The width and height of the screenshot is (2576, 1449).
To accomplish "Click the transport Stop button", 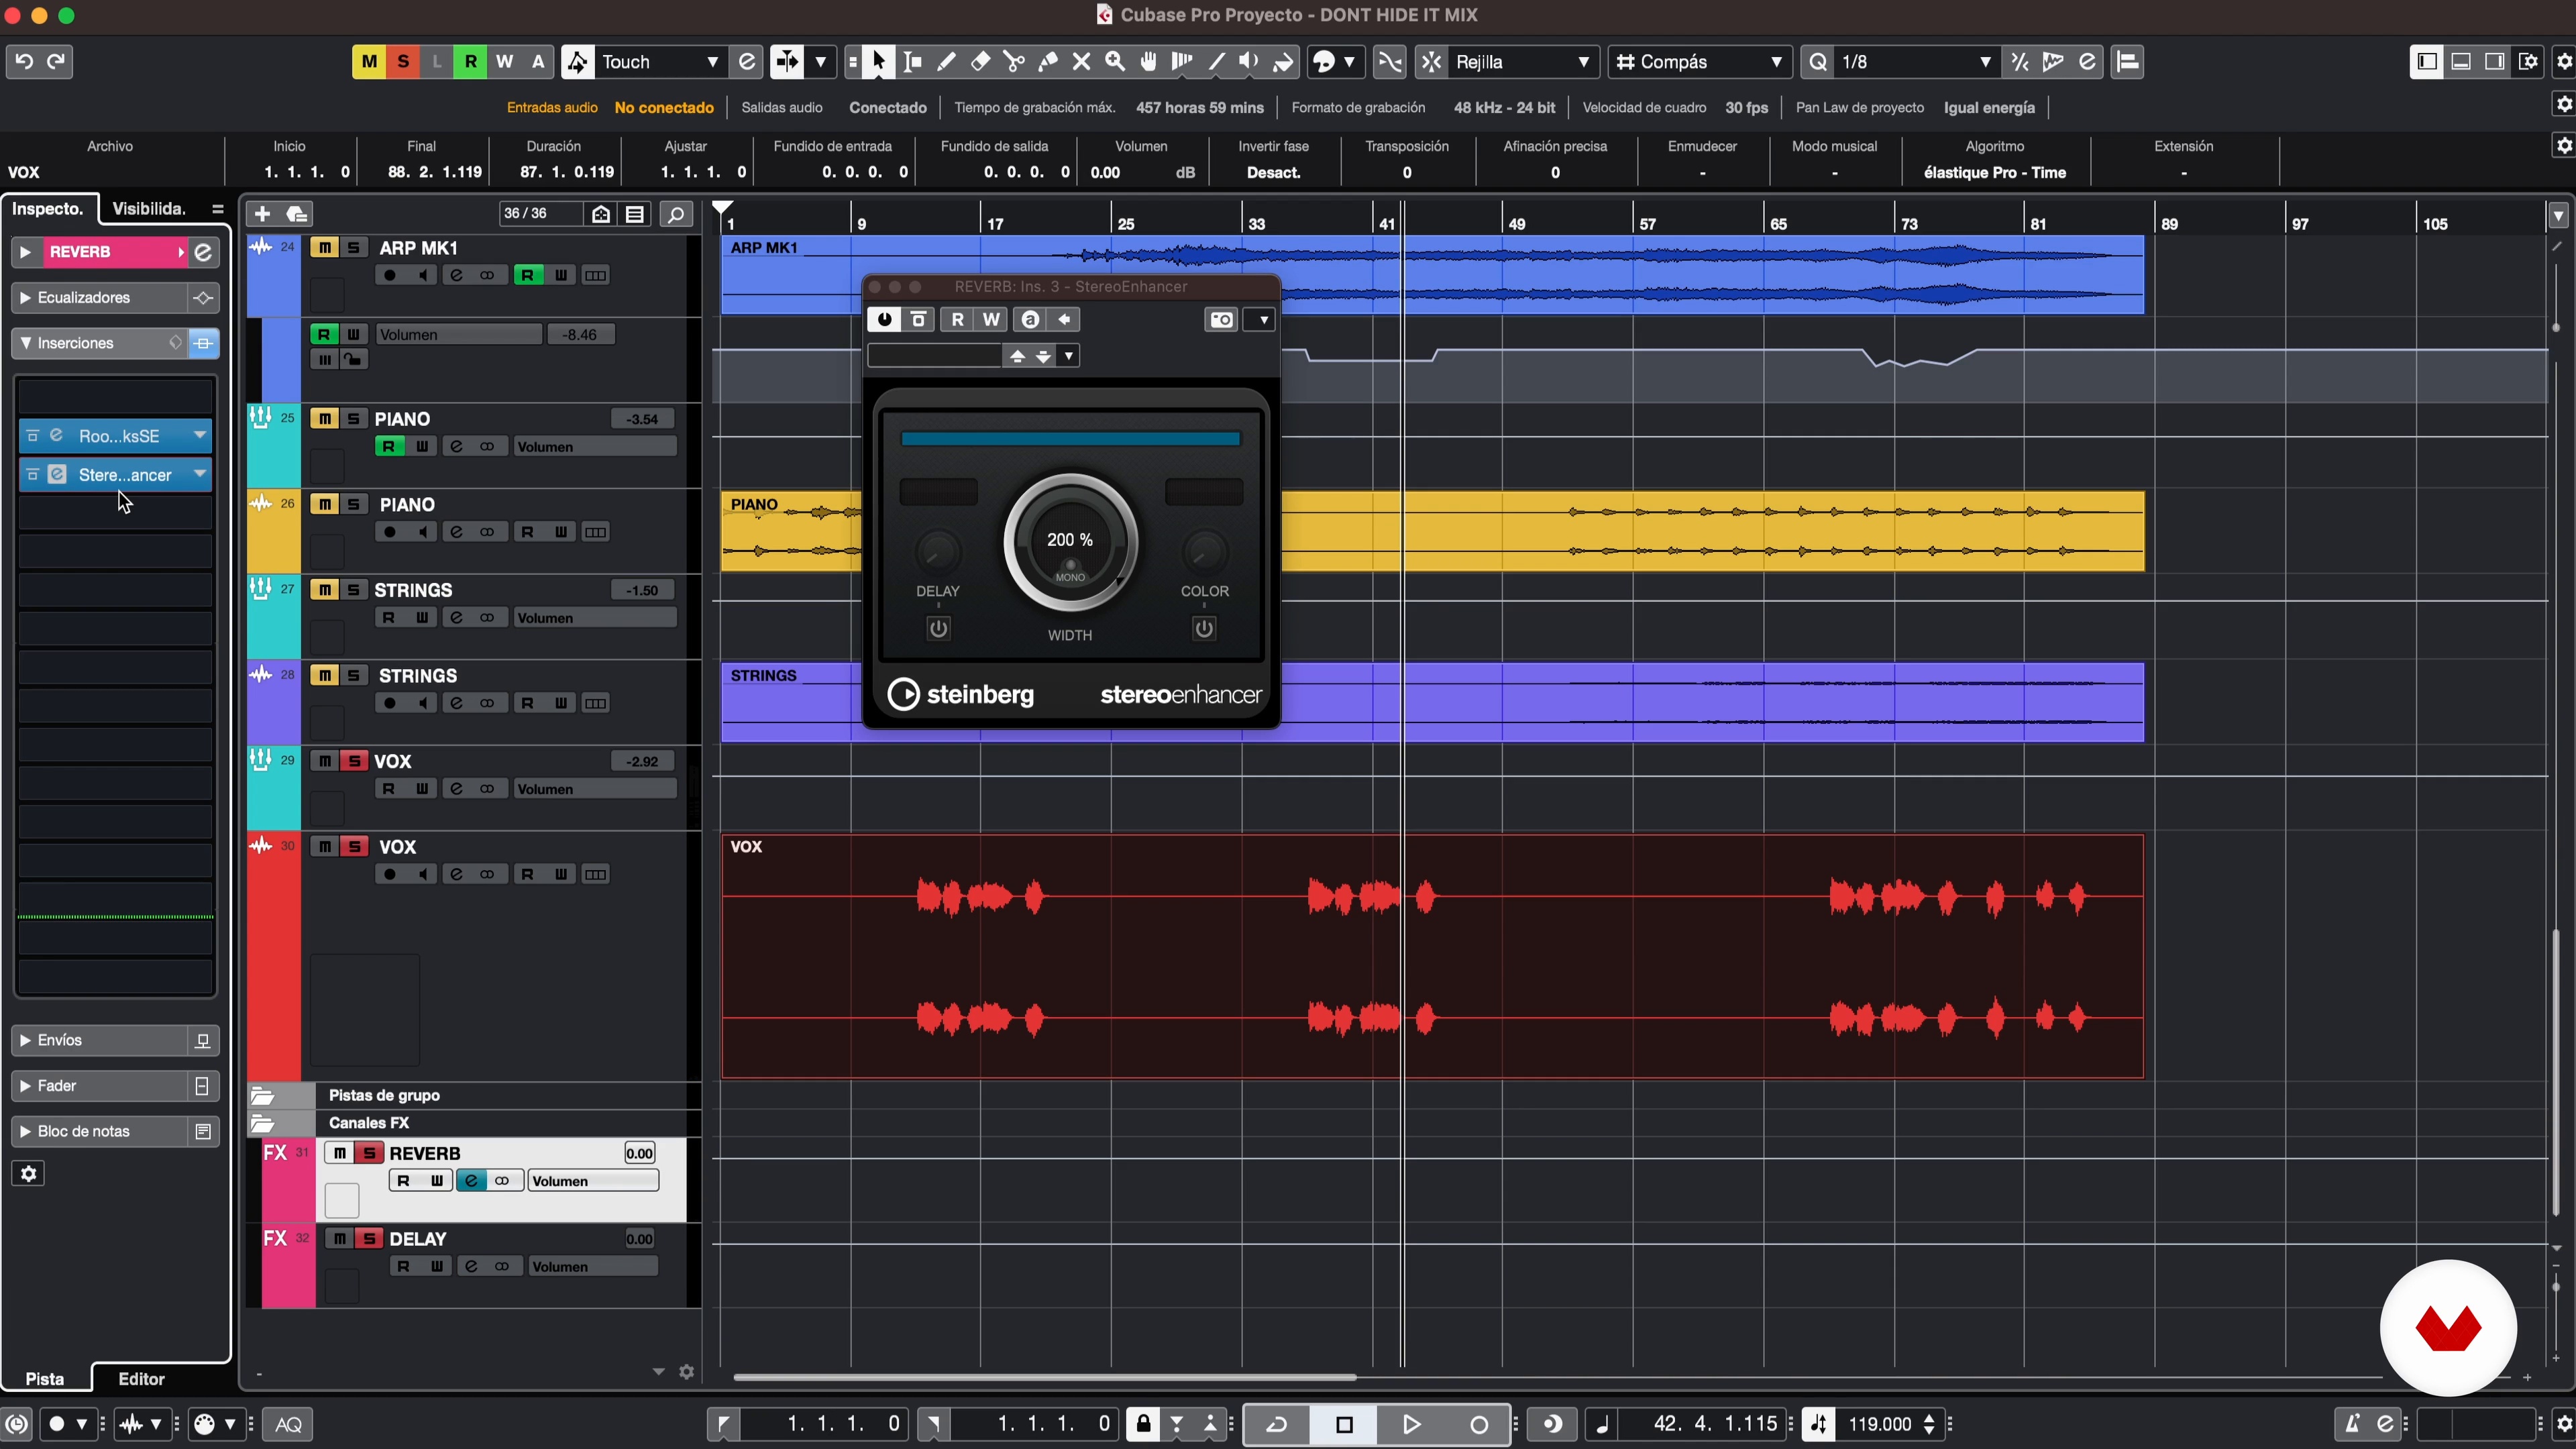I will (1344, 1424).
